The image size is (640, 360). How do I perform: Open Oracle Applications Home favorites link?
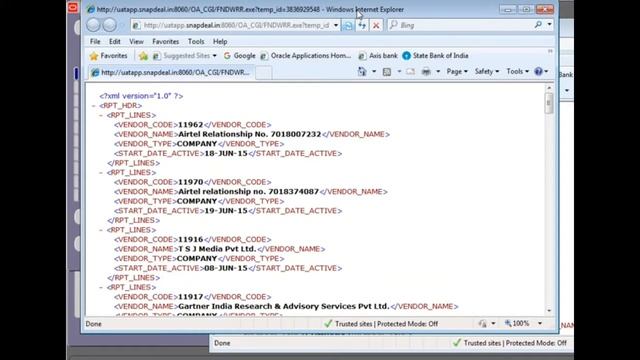306,56
